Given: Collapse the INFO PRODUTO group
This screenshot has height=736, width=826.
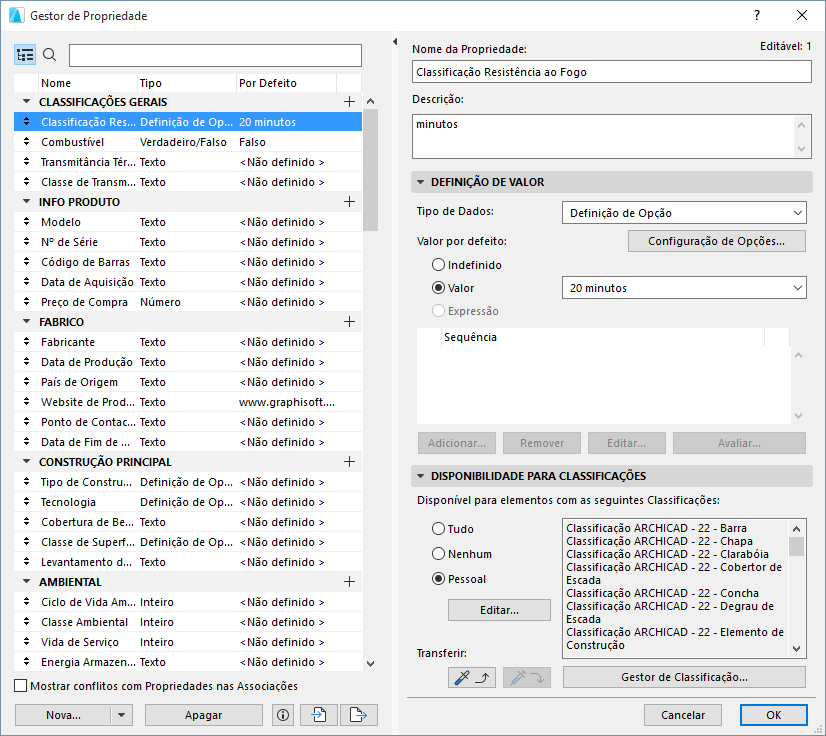Looking at the screenshot, I should coord(26,201).
